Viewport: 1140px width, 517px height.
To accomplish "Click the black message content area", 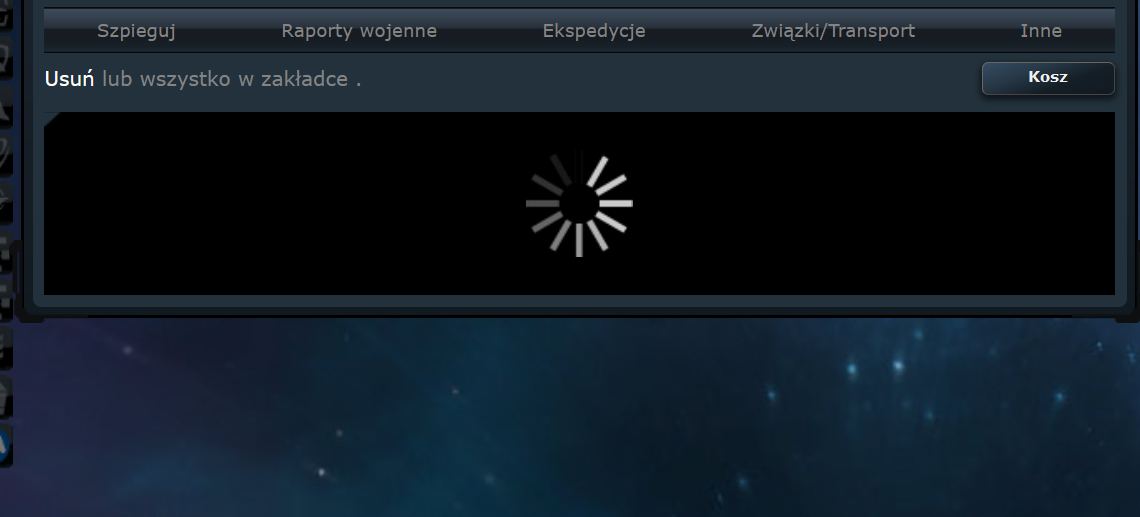I will coord(579,204).
